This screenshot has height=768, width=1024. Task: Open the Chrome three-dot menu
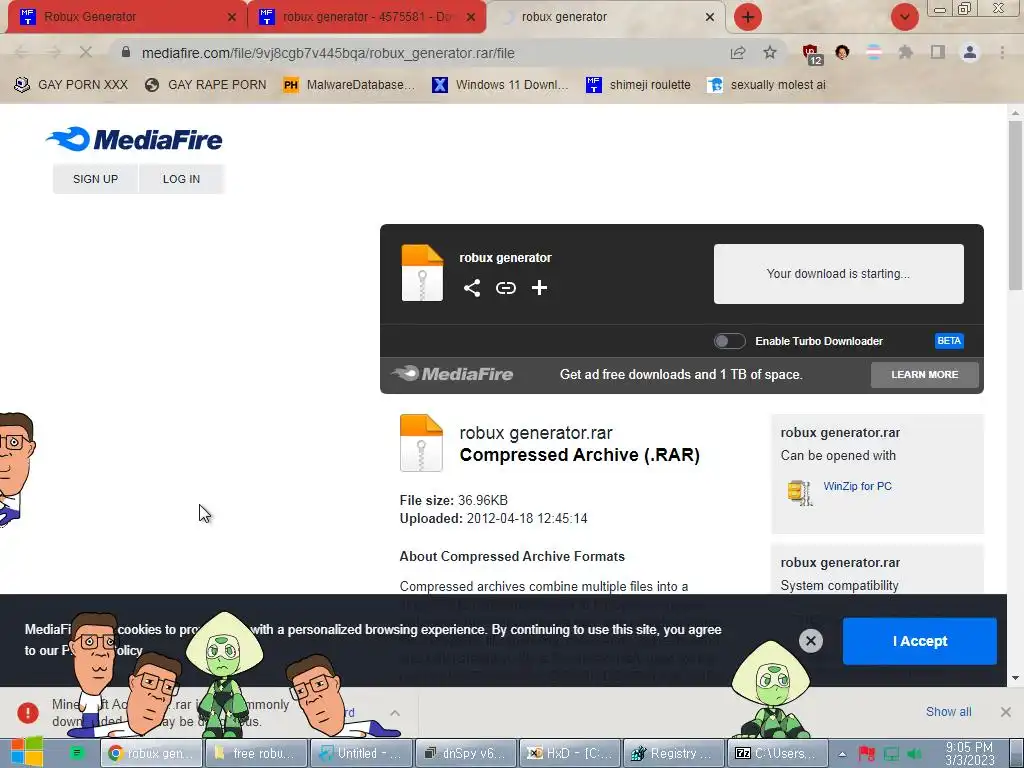(1002, 52)
